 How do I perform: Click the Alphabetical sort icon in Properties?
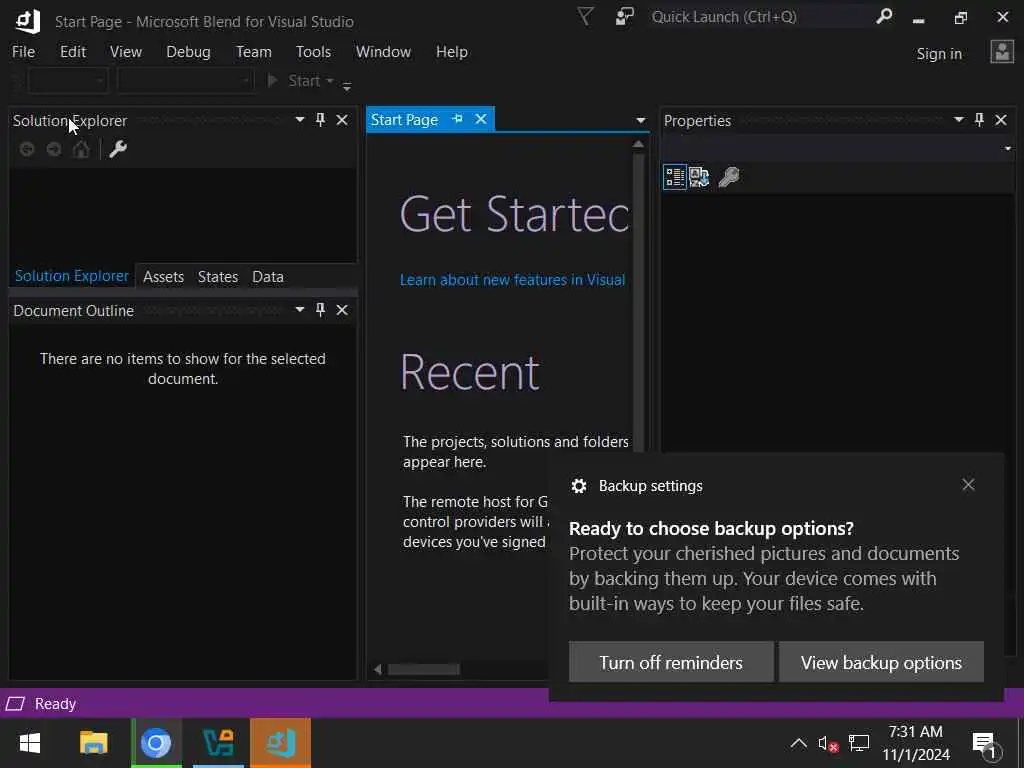pyautogui.click(x=699, y=177)
